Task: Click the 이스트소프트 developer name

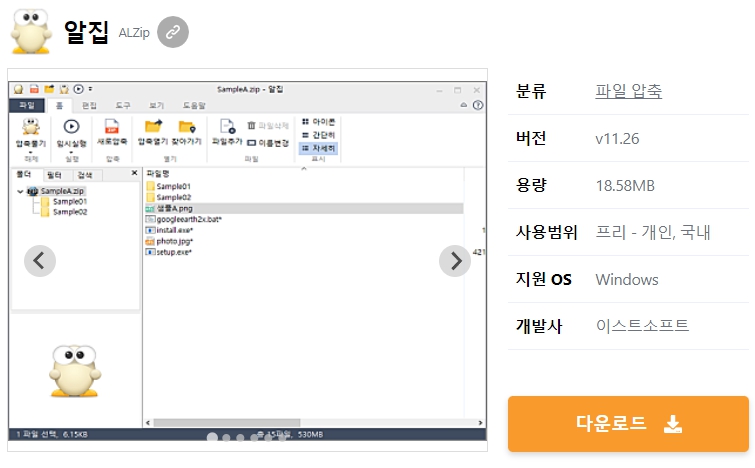Action: tap(642, 326)
